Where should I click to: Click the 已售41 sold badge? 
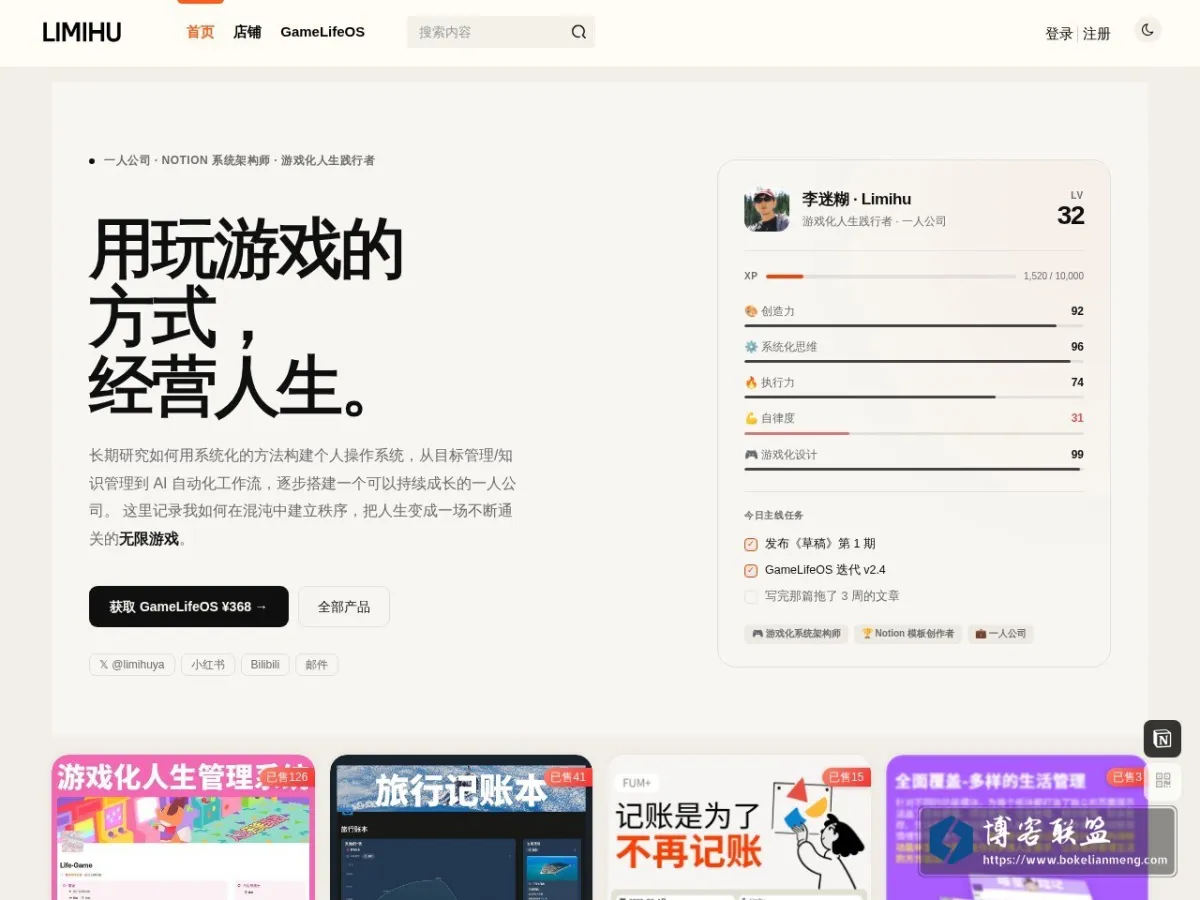567,777
